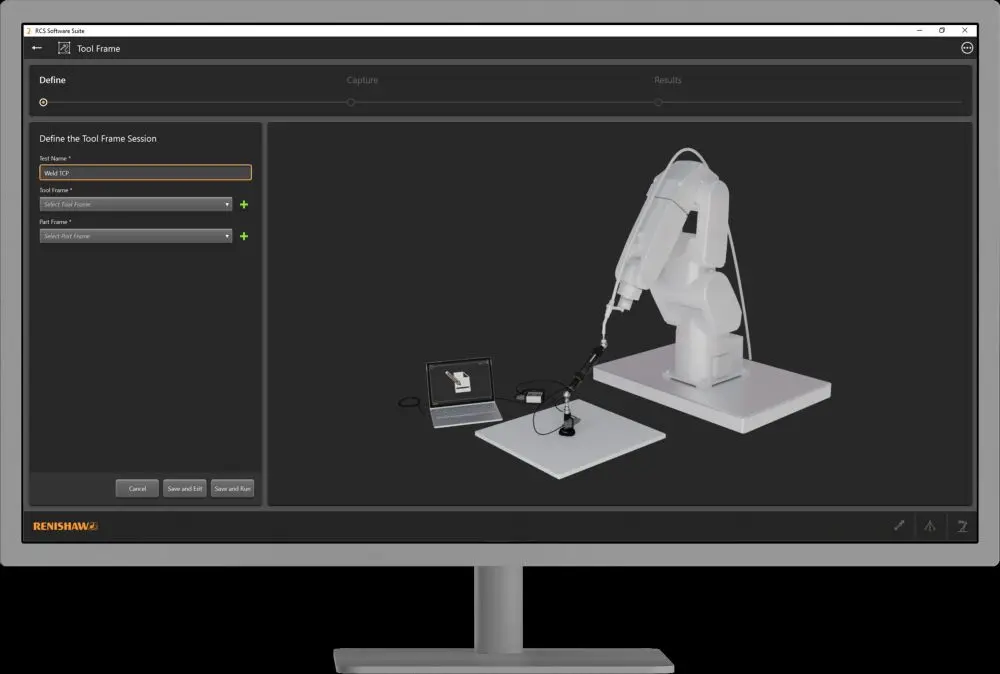
Task: Click the back arrow in the header
Action: click(37, 48)
